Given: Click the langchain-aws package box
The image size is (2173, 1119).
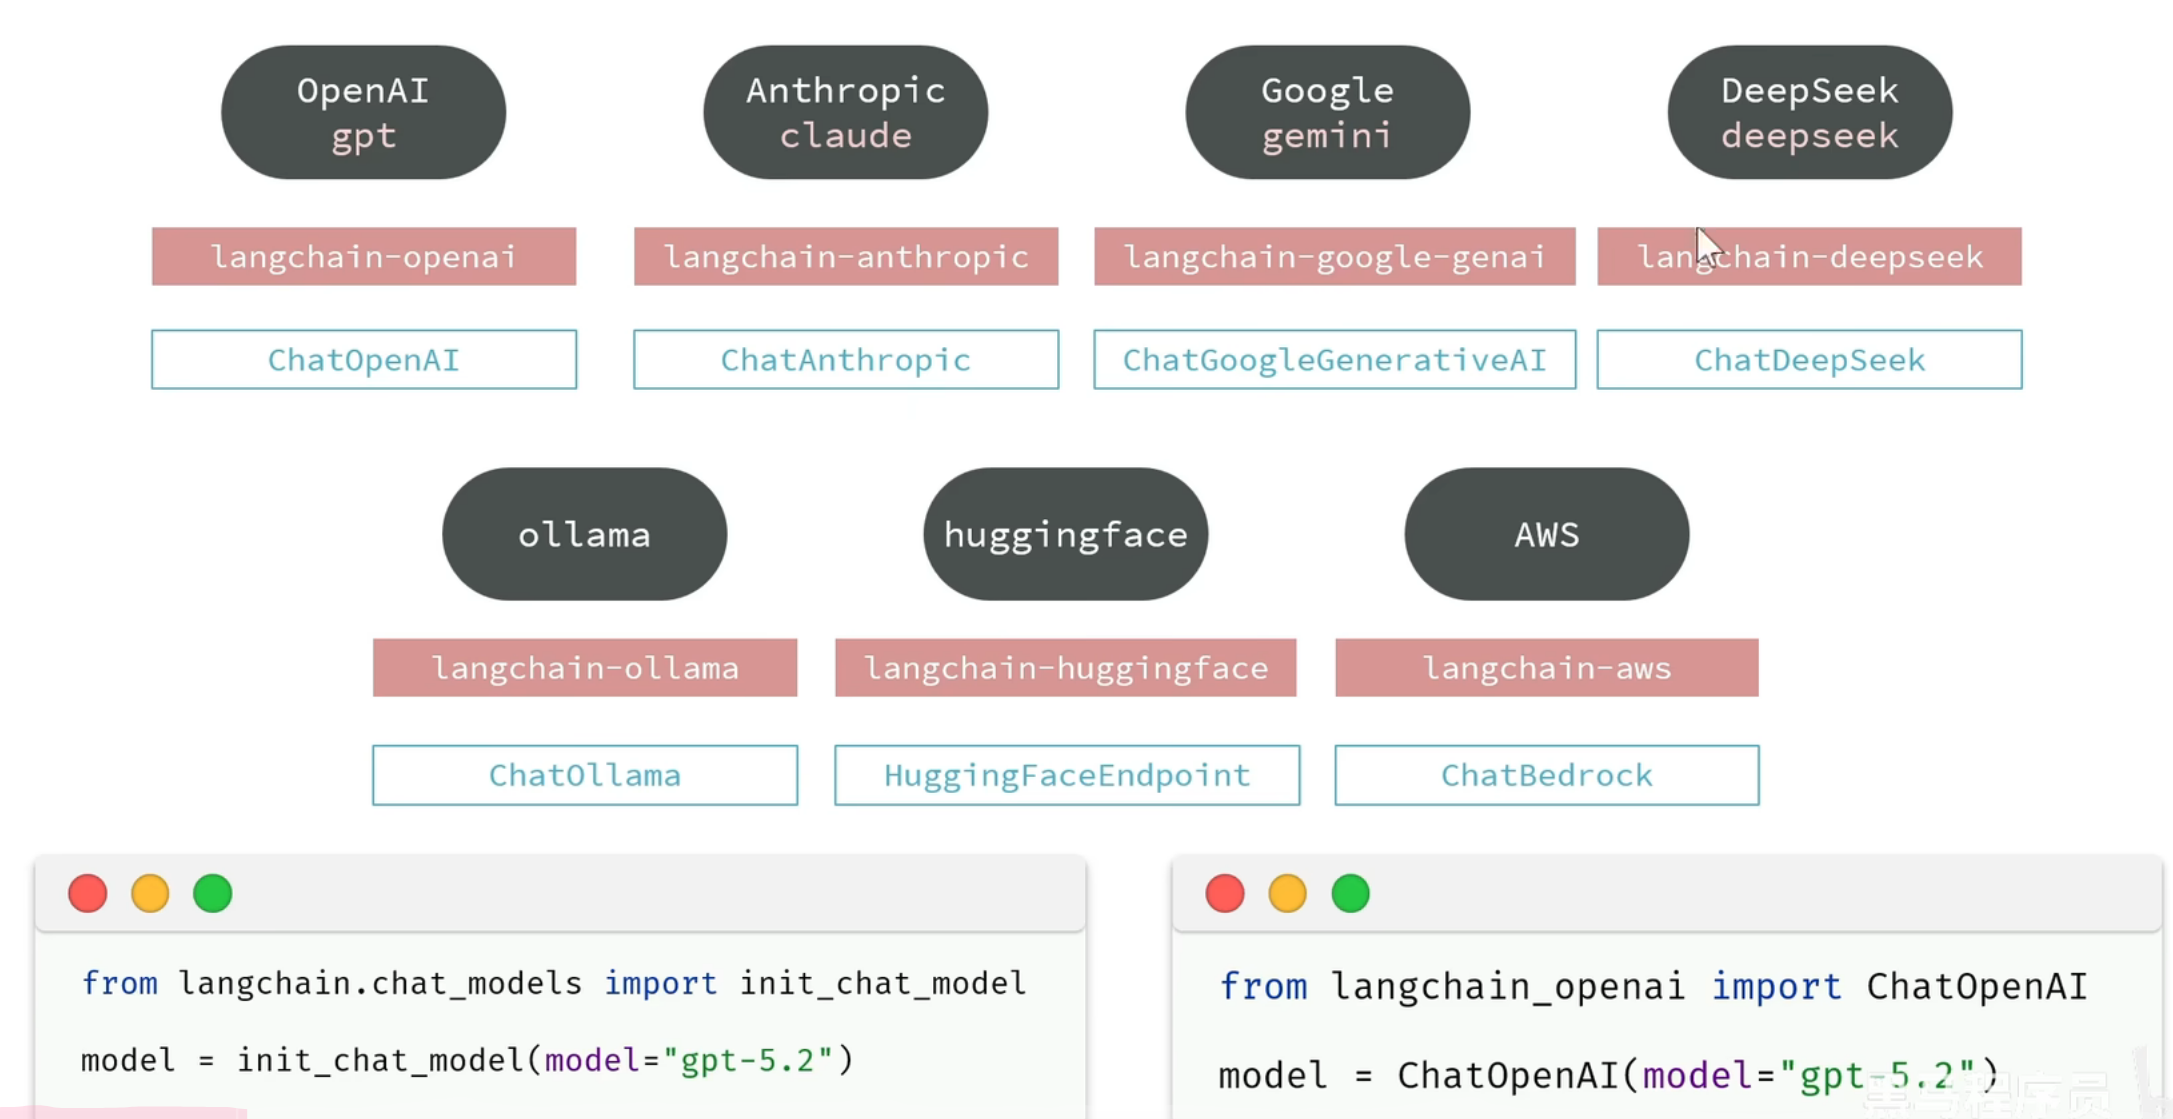Looking at the screenshot, I should coord(1547,667).
